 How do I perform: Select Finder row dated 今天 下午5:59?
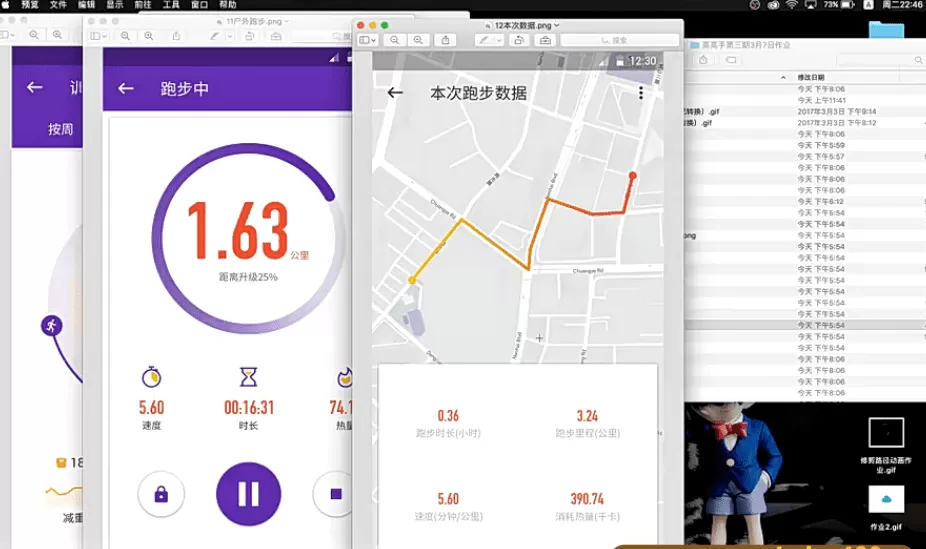point(805,145)
